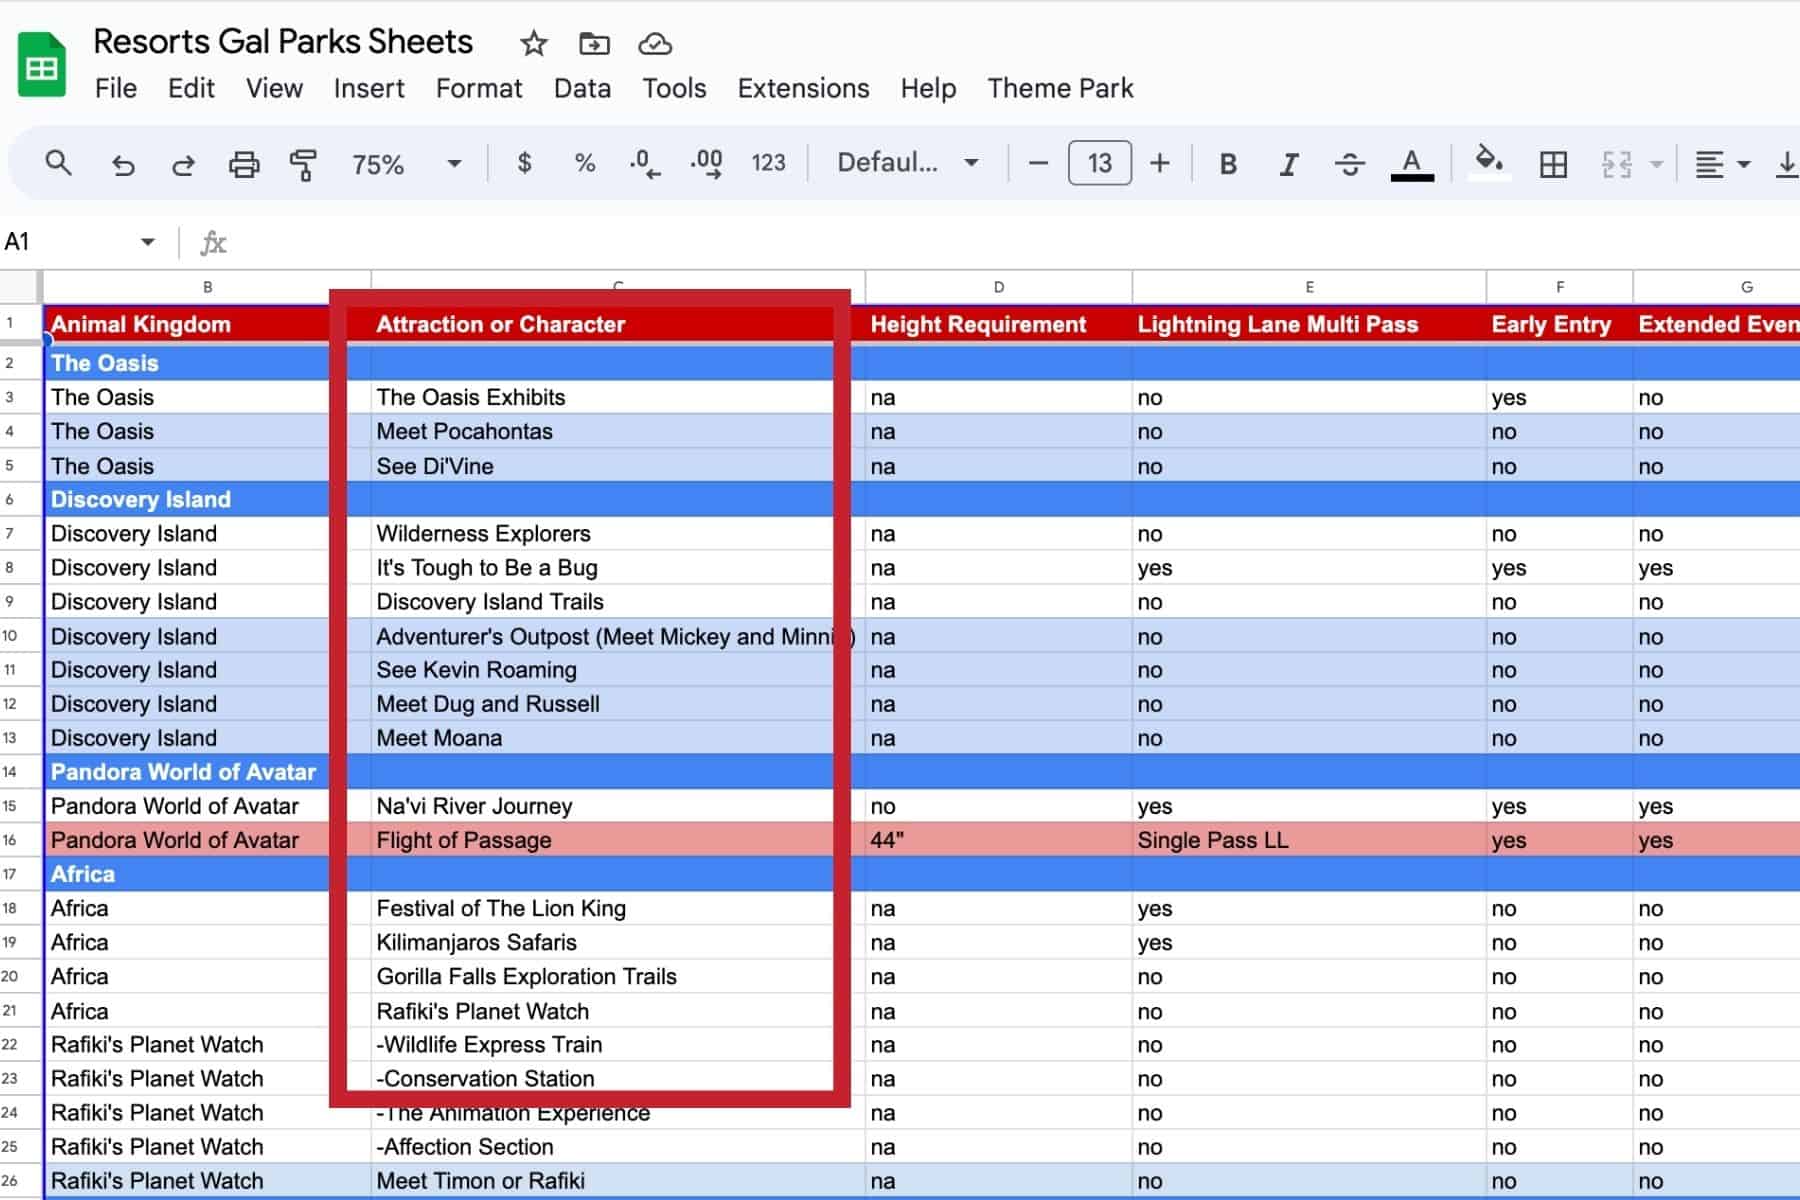Open the Data menu

(582, 88)
